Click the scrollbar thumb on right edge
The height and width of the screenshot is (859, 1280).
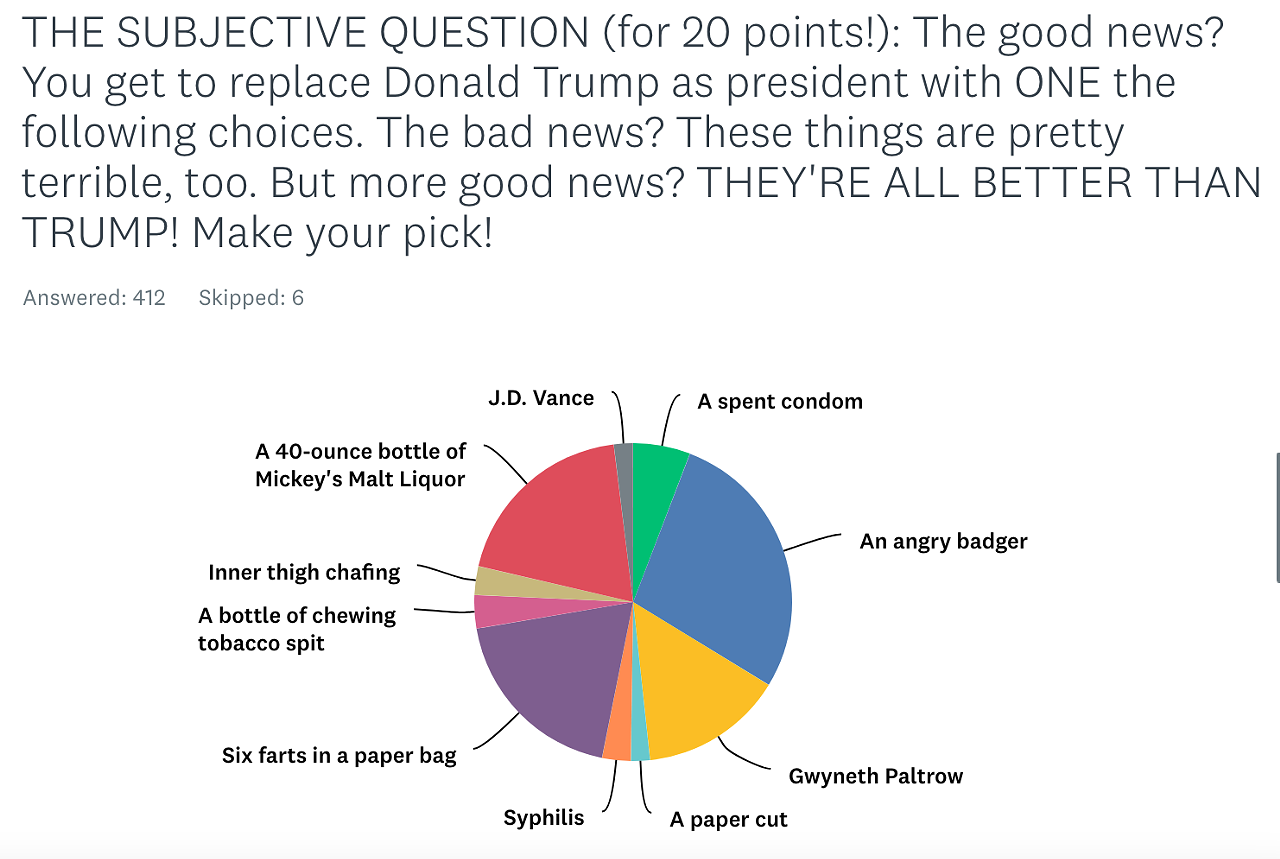click(1277, 517)
